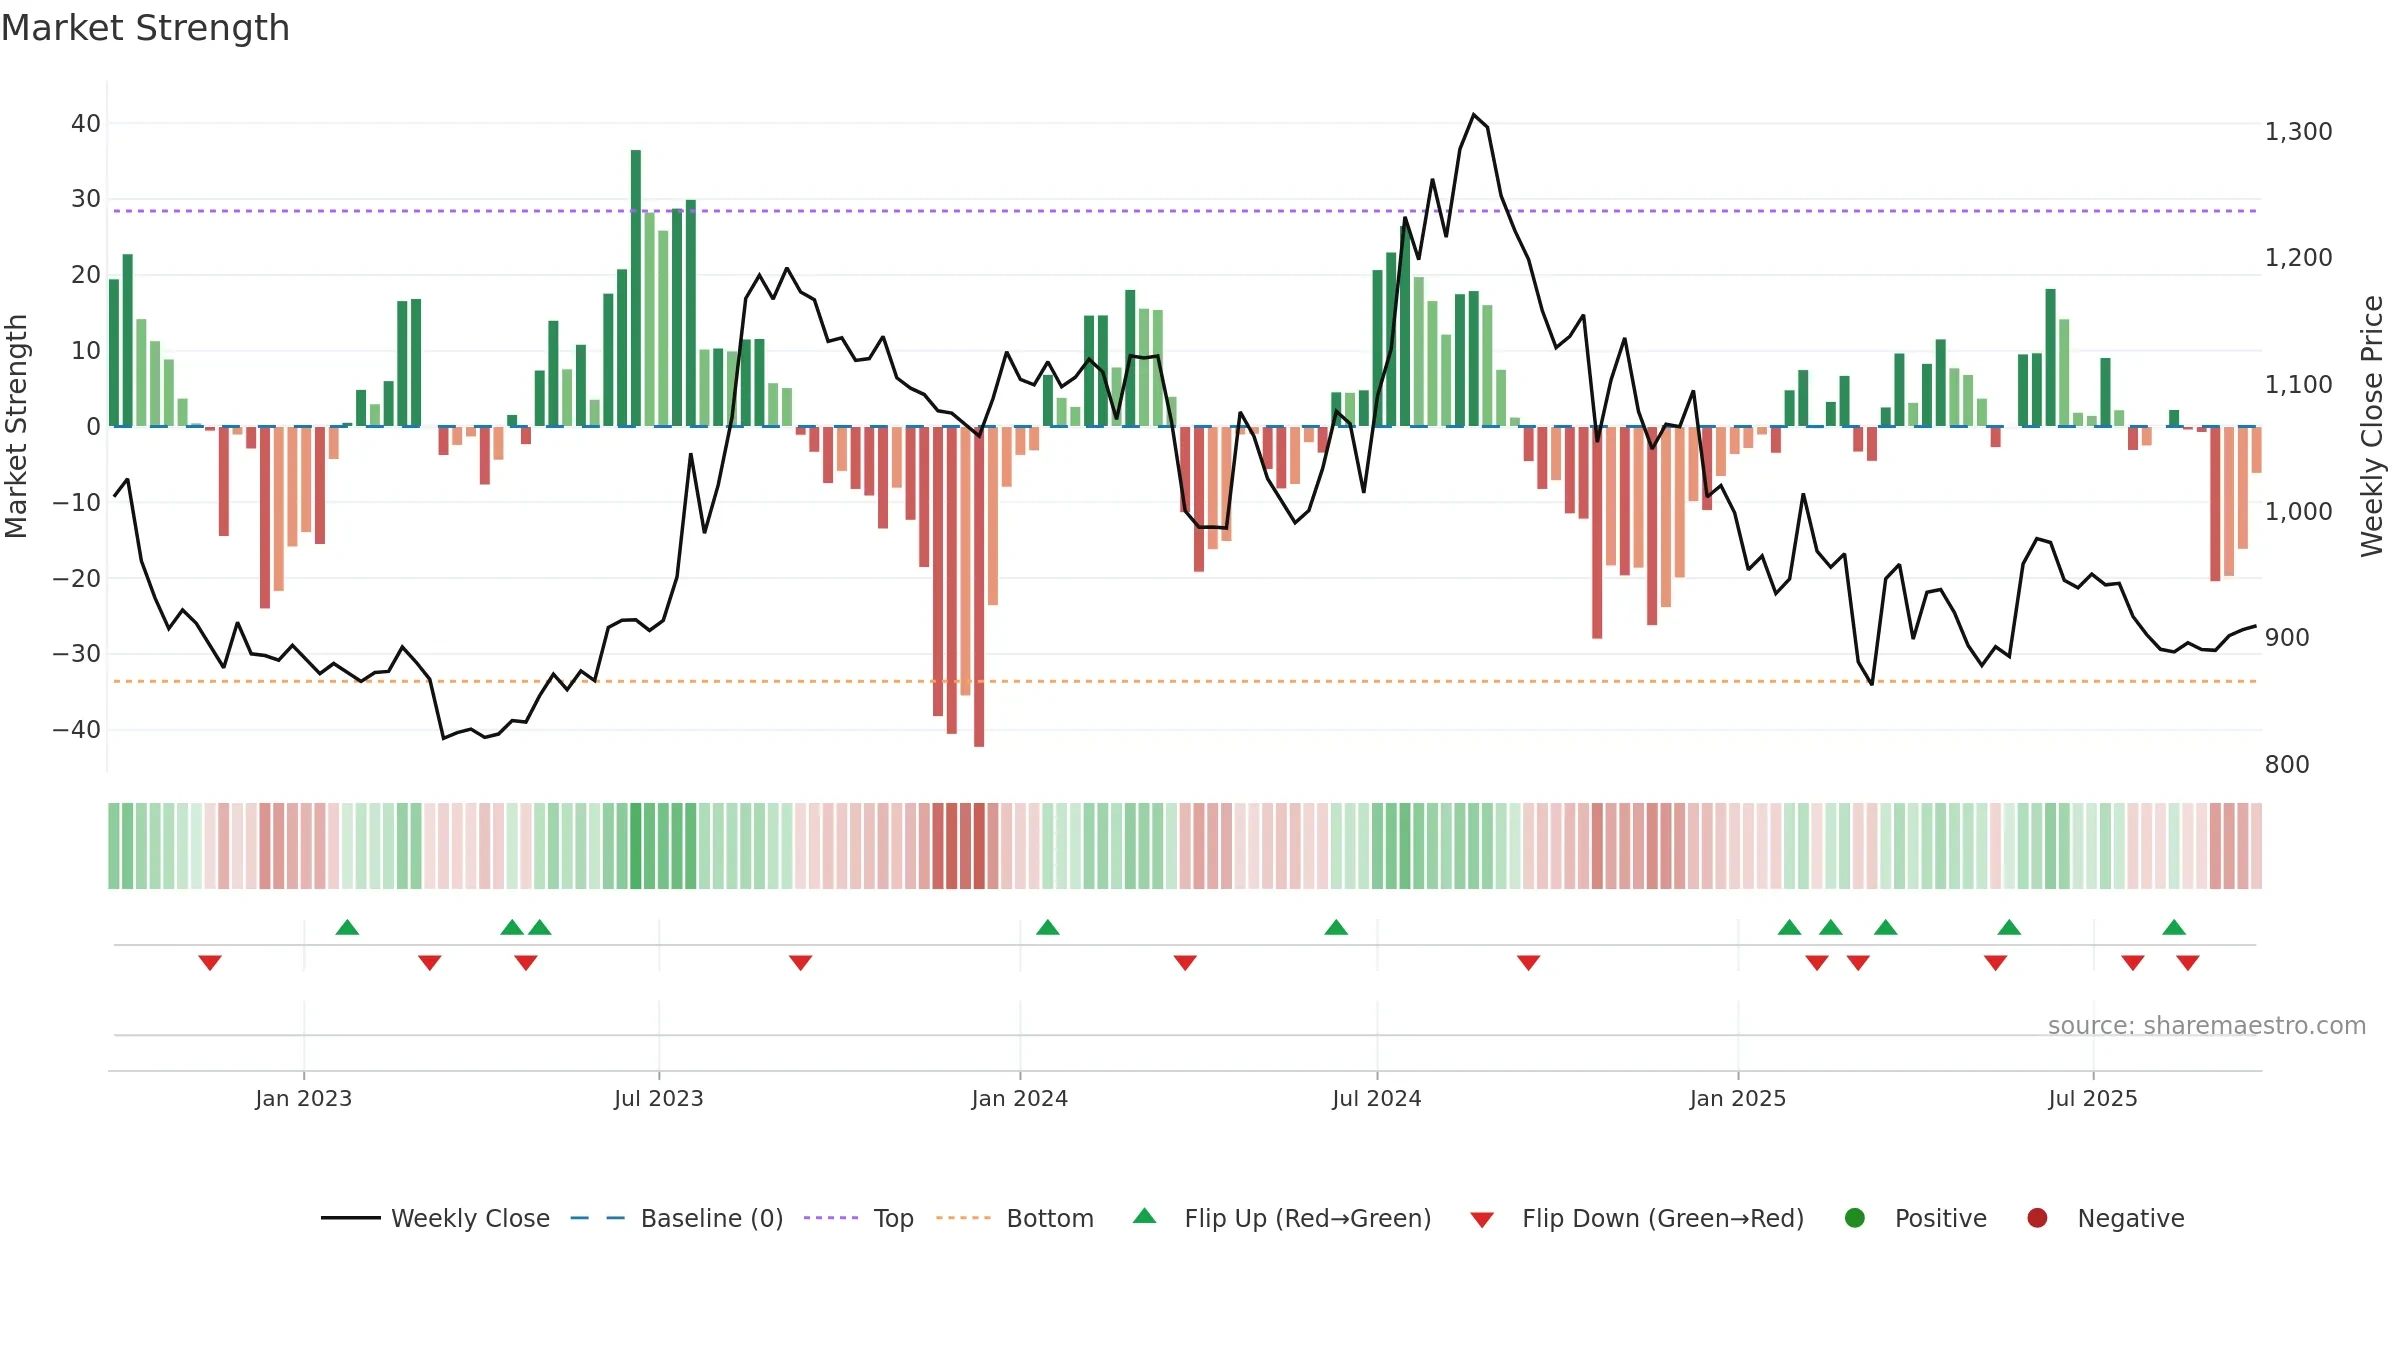Click the flip-down marker after Jul 2024

point(1528,963)
